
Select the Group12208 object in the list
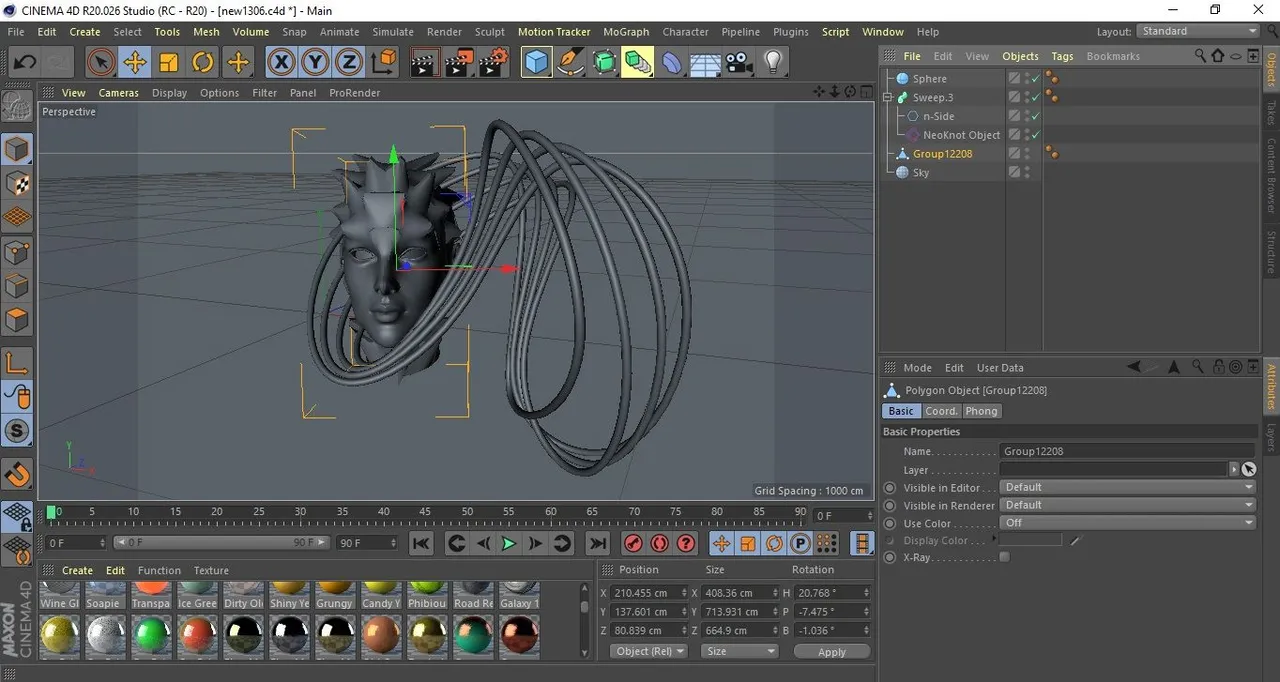(942, 154)
